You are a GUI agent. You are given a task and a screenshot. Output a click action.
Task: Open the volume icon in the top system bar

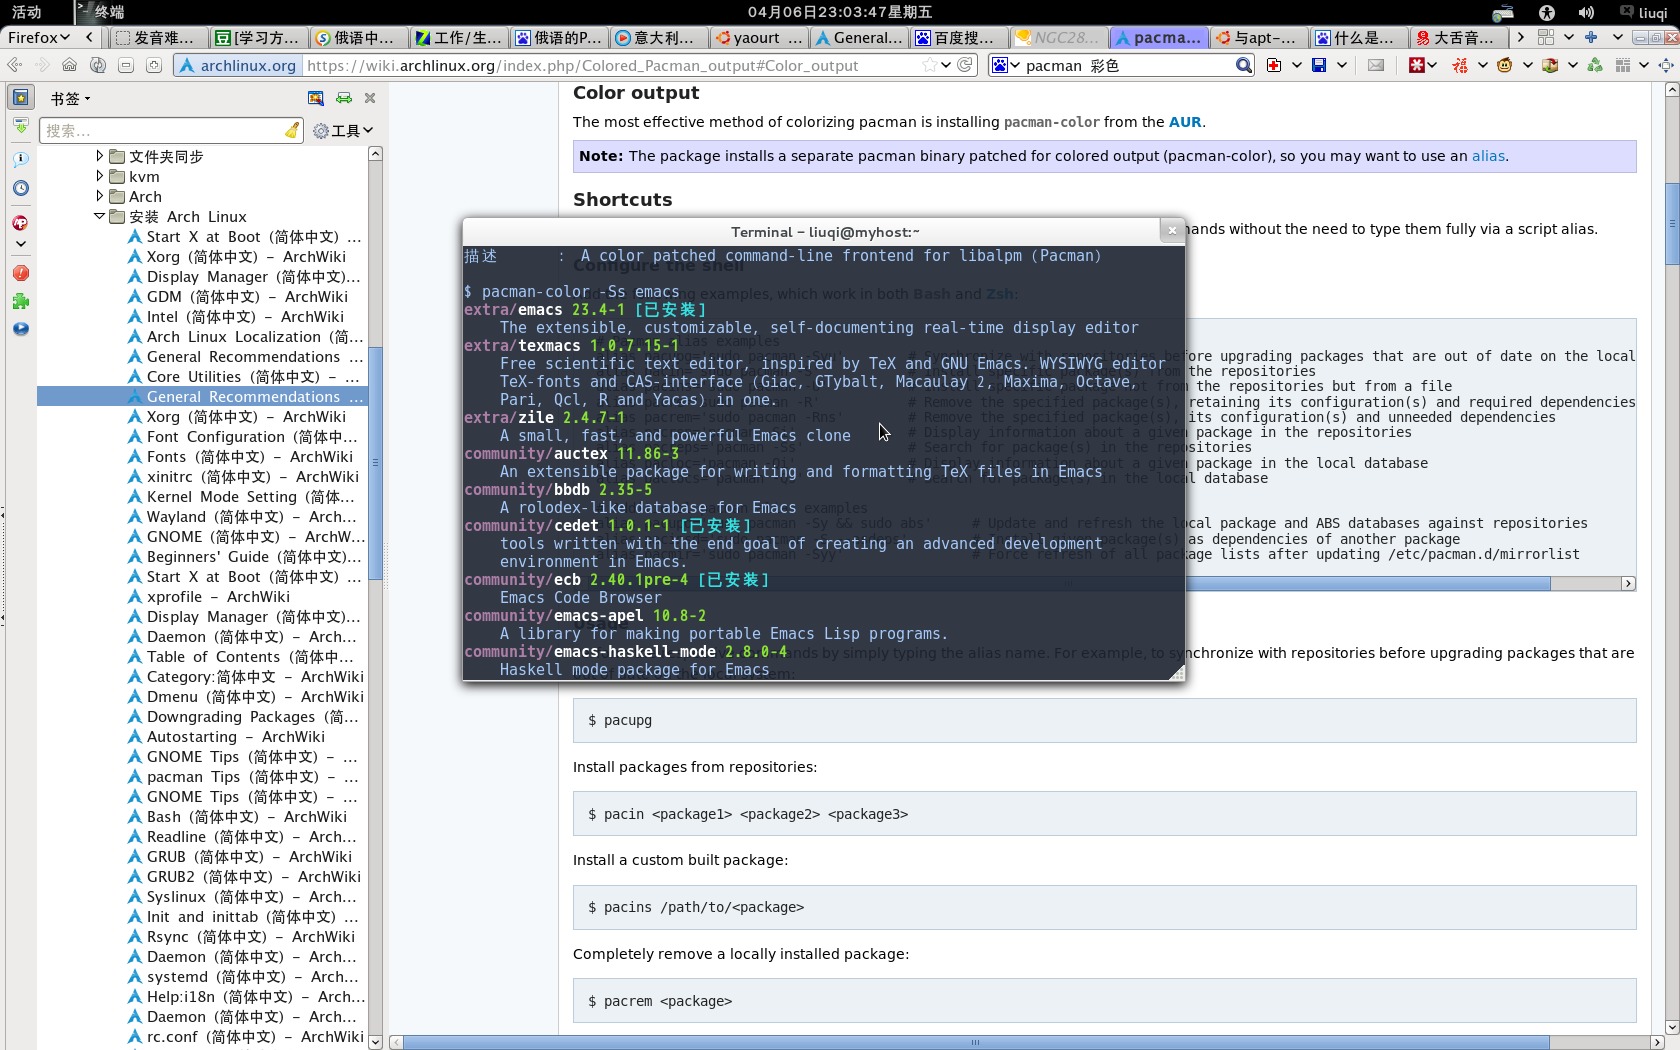(x=1586, y=12)
